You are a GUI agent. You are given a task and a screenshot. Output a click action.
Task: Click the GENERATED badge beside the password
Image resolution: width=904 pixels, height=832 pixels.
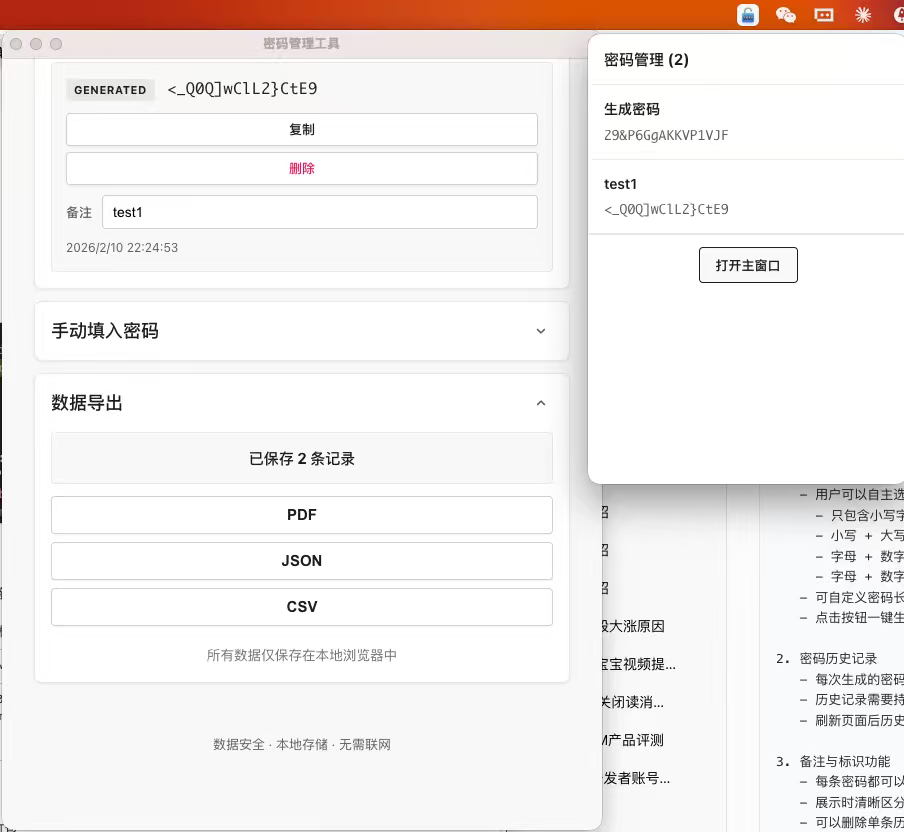(x=110, y=90)
